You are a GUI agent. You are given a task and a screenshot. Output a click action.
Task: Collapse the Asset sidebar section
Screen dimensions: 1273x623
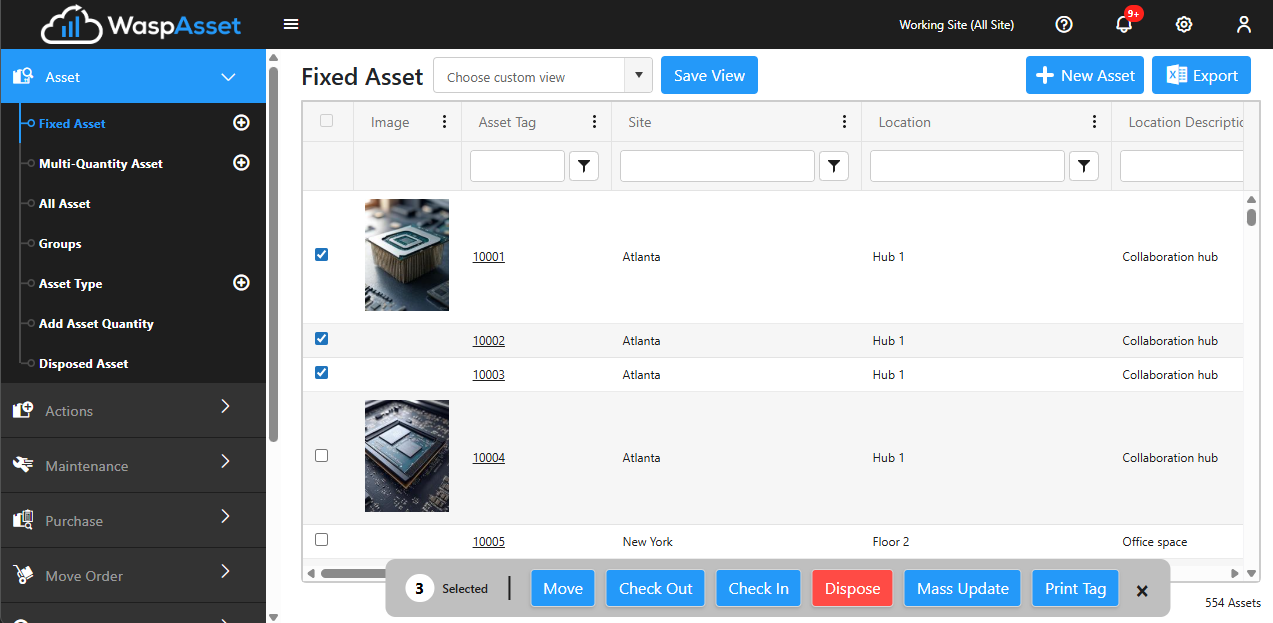[228, 77]
